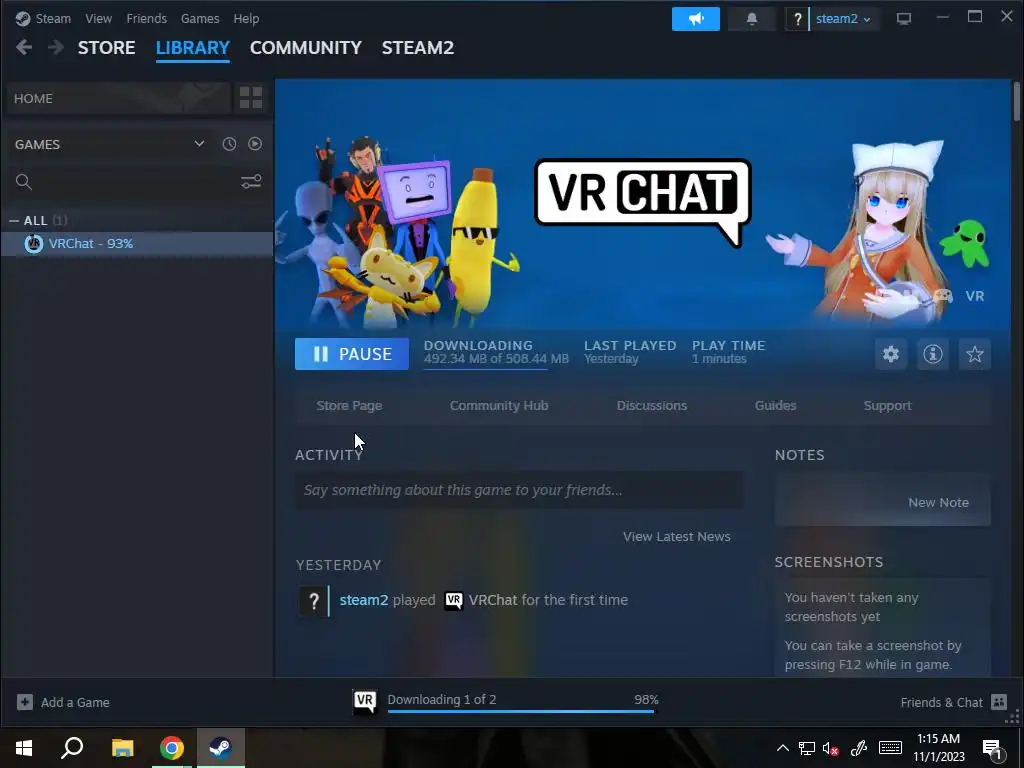Viewport: 1024px width, 768px height.
Task: Click the library search magnifier icon
Action: pyautogui.click(x=24, y=182)
